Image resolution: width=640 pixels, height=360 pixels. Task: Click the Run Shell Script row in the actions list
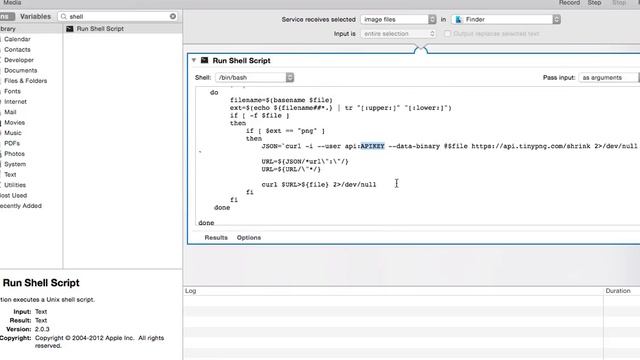coord(123,29)
